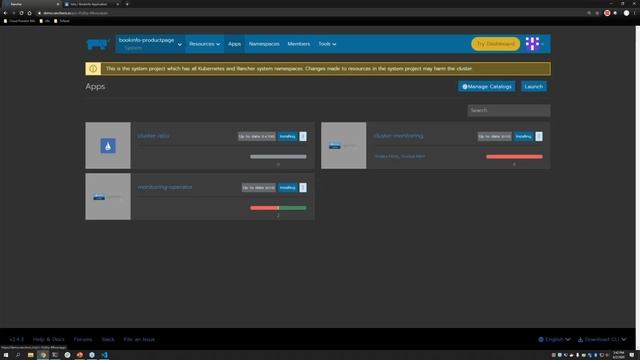Click the cluster-alerting Installing status badge
The image size is (640, 360).
point(287,136)
